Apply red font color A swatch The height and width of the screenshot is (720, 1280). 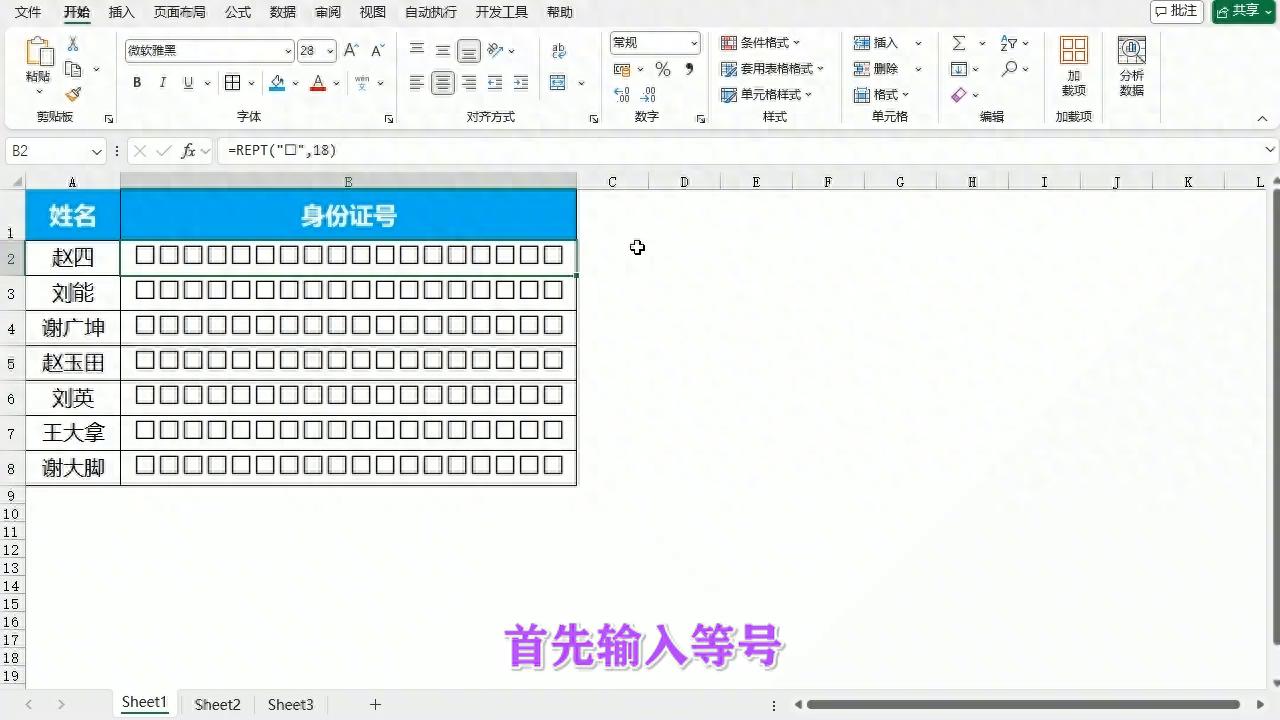318,83
